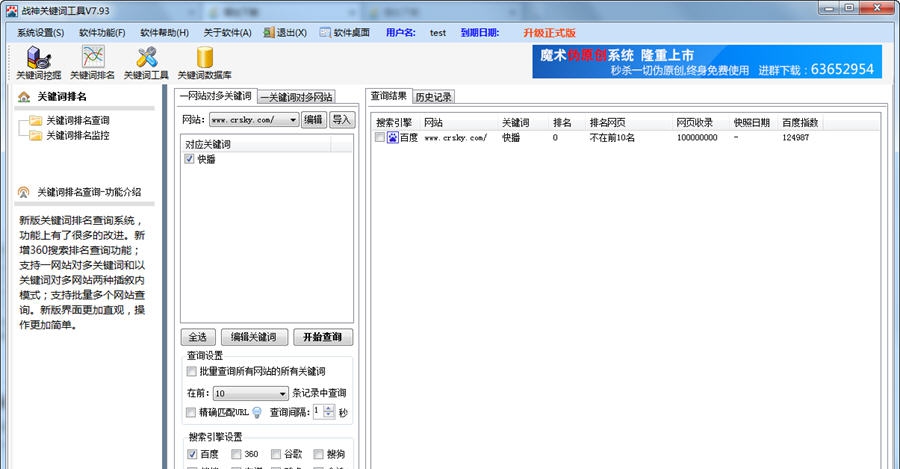Screen dimensions: 900x469
Task: Toggle the 快播 keyword checkbox
Action: coord(189,159)
